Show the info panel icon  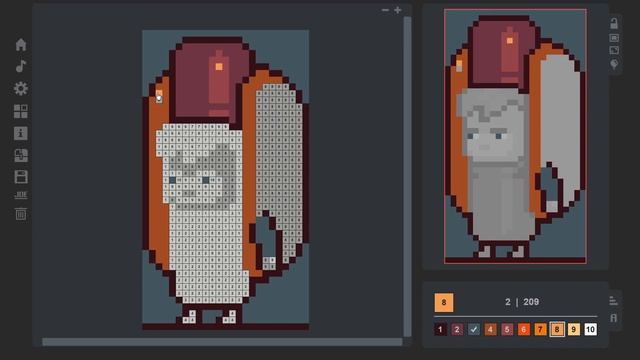click(21, 133)
